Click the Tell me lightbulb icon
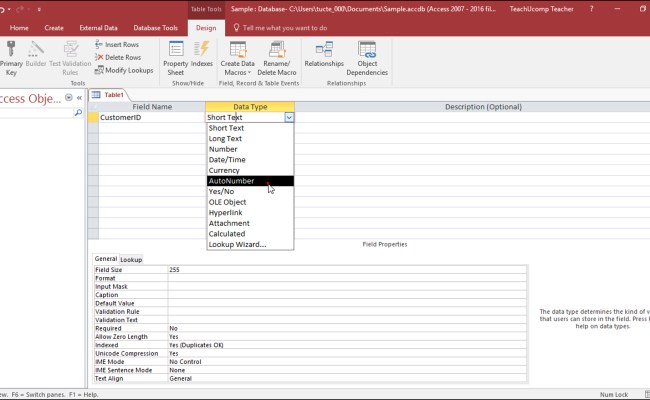 (x=236, y=28)
